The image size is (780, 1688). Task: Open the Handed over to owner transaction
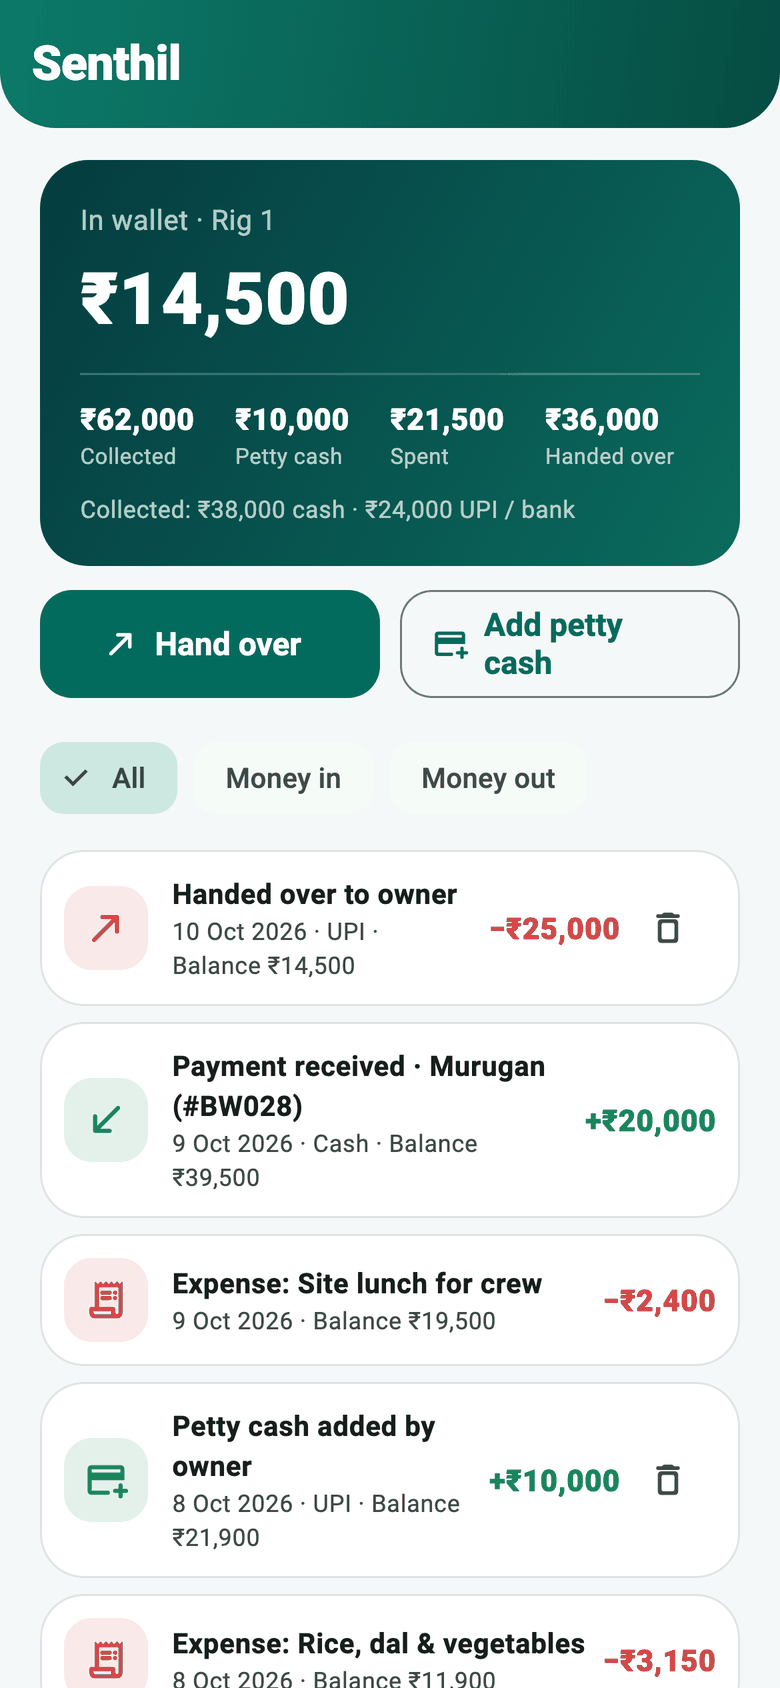[390, 928]
